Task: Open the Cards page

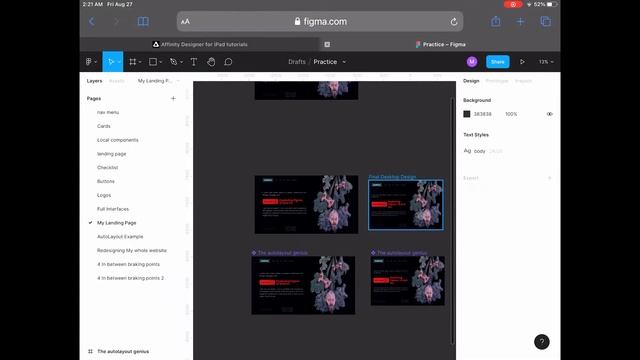Action: click(104, 126)
